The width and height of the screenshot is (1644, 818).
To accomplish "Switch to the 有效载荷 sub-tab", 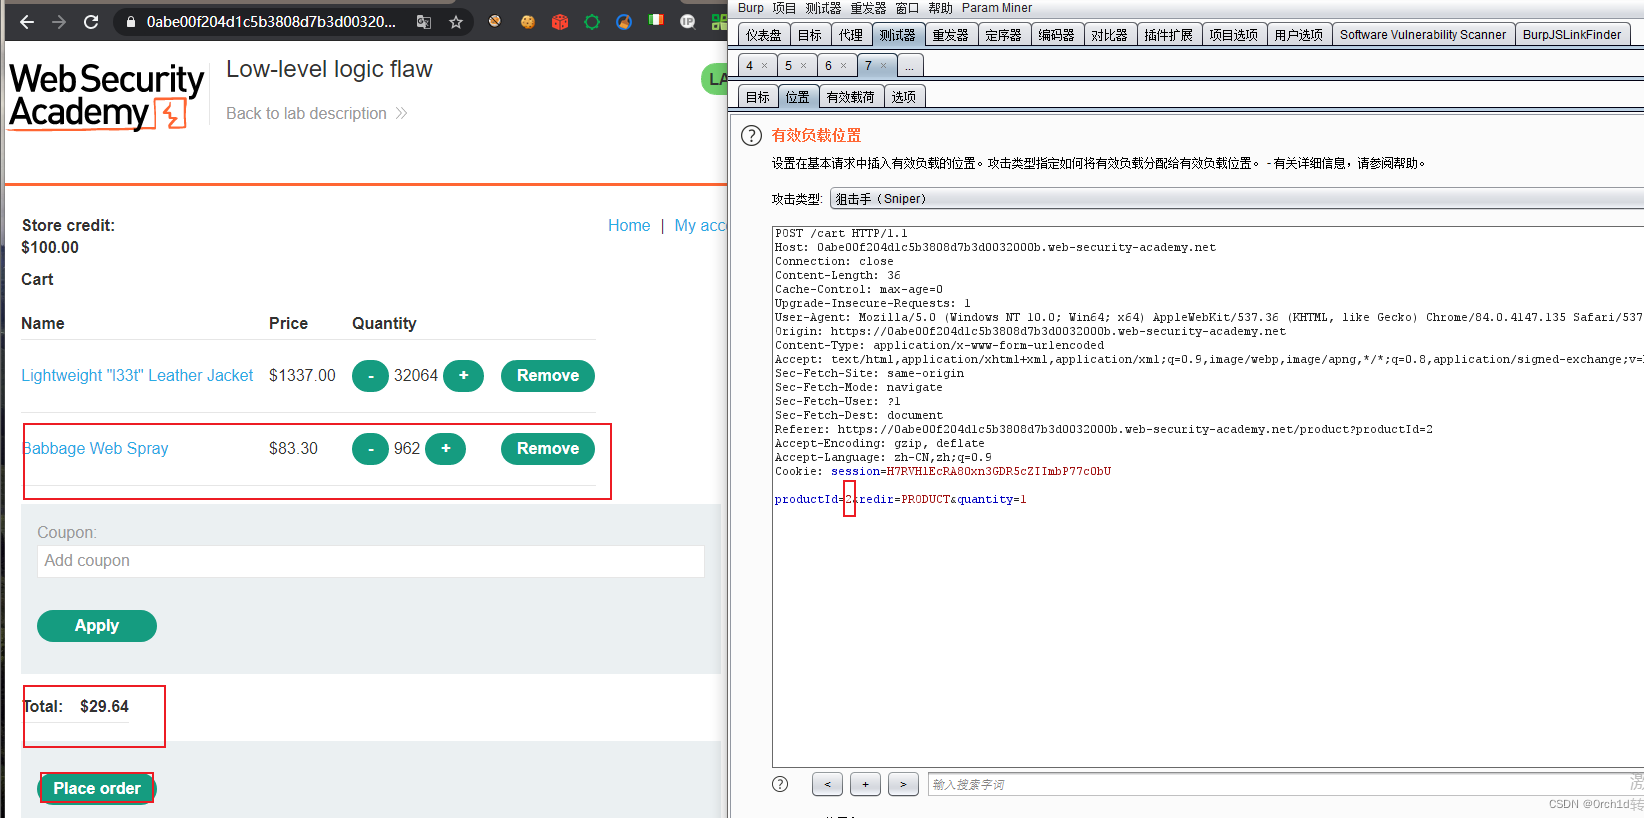I will (x=850, y=97).
